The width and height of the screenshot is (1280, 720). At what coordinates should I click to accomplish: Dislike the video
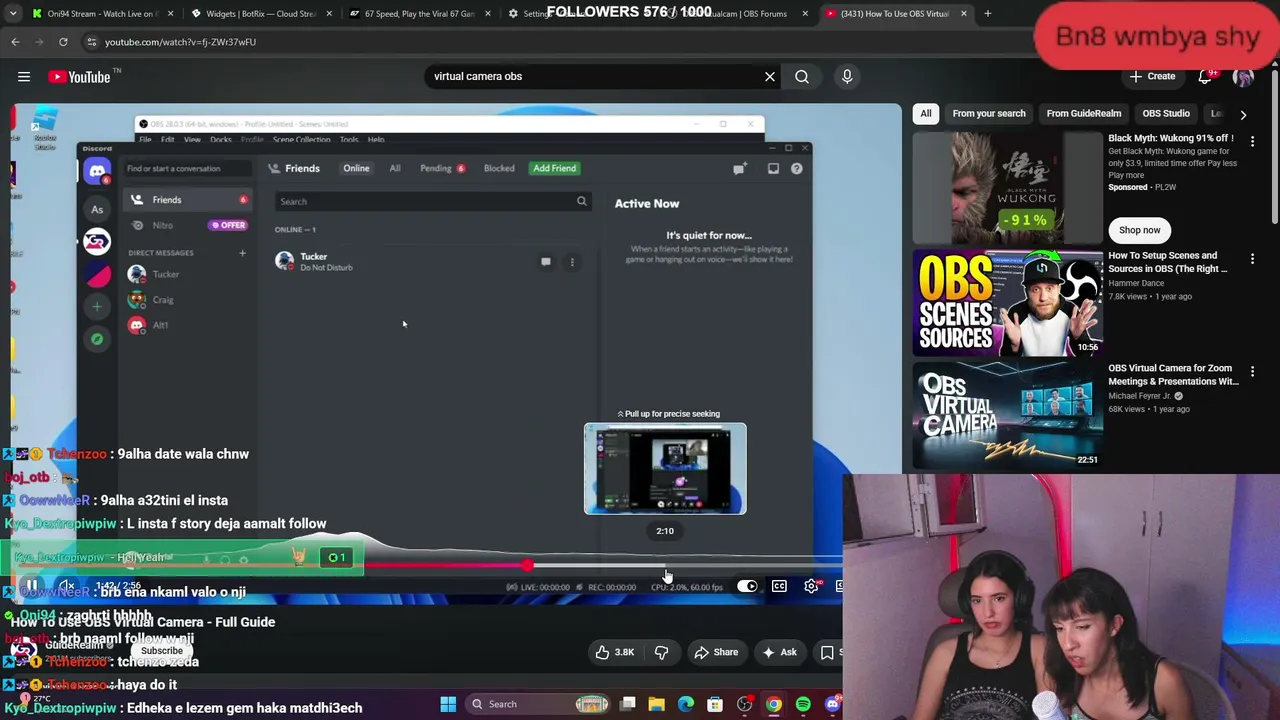point(661,652)
